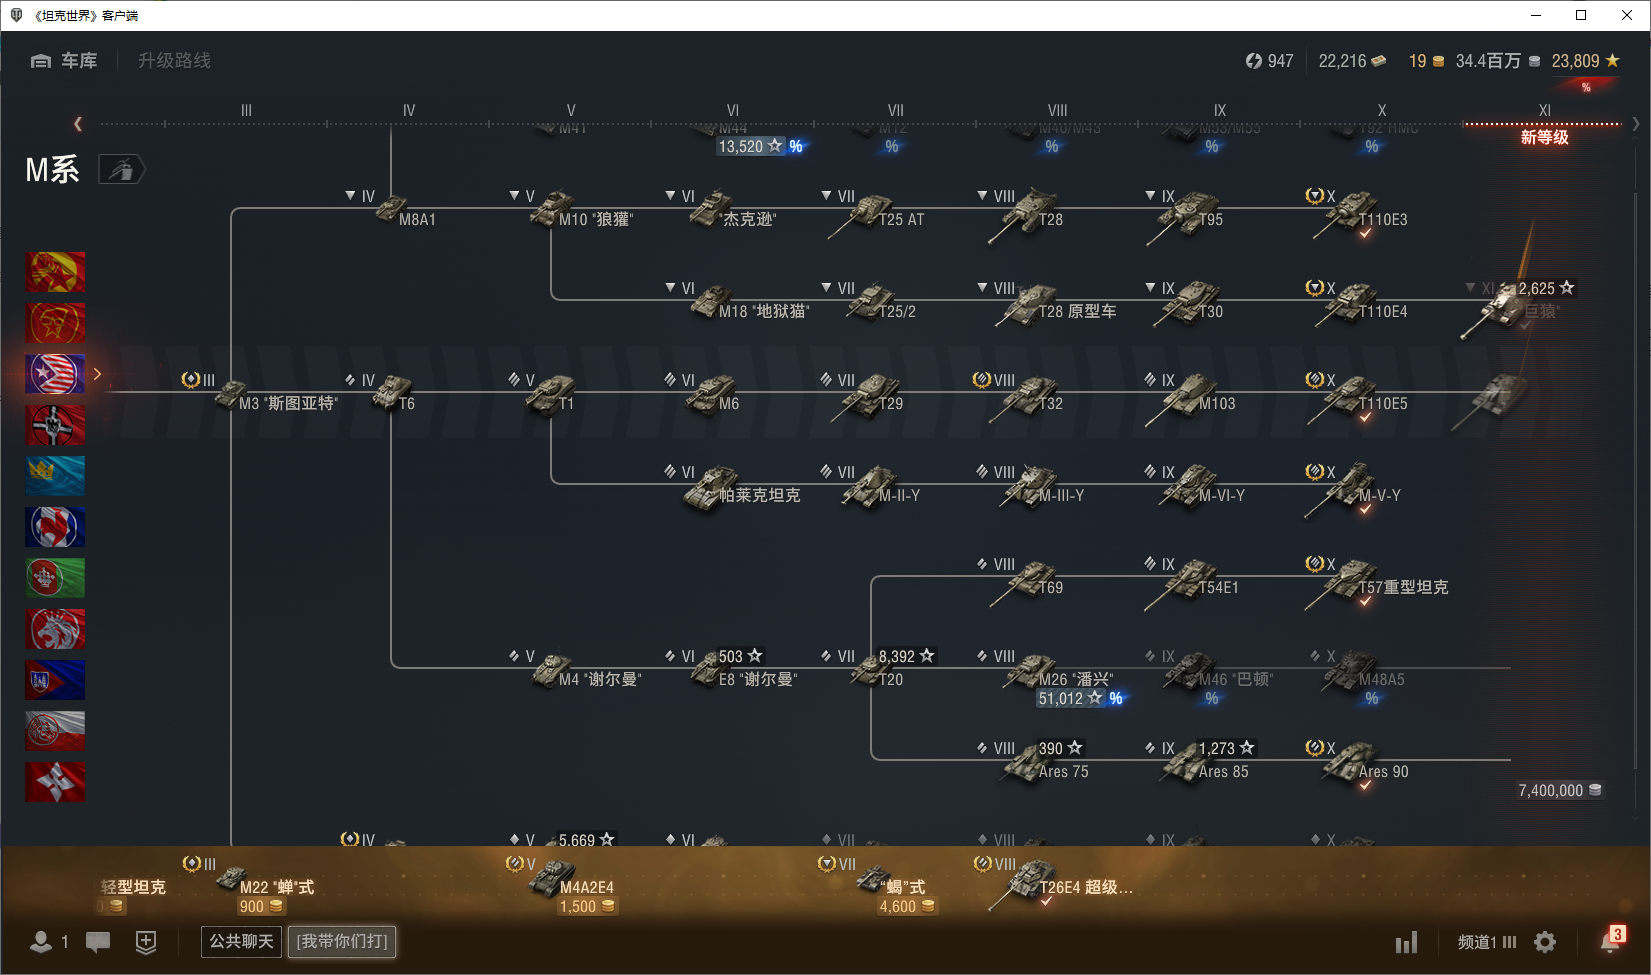Open the [我带你们打] chat channel
This screenshot has height=975, width=1651.
[342, 941]
